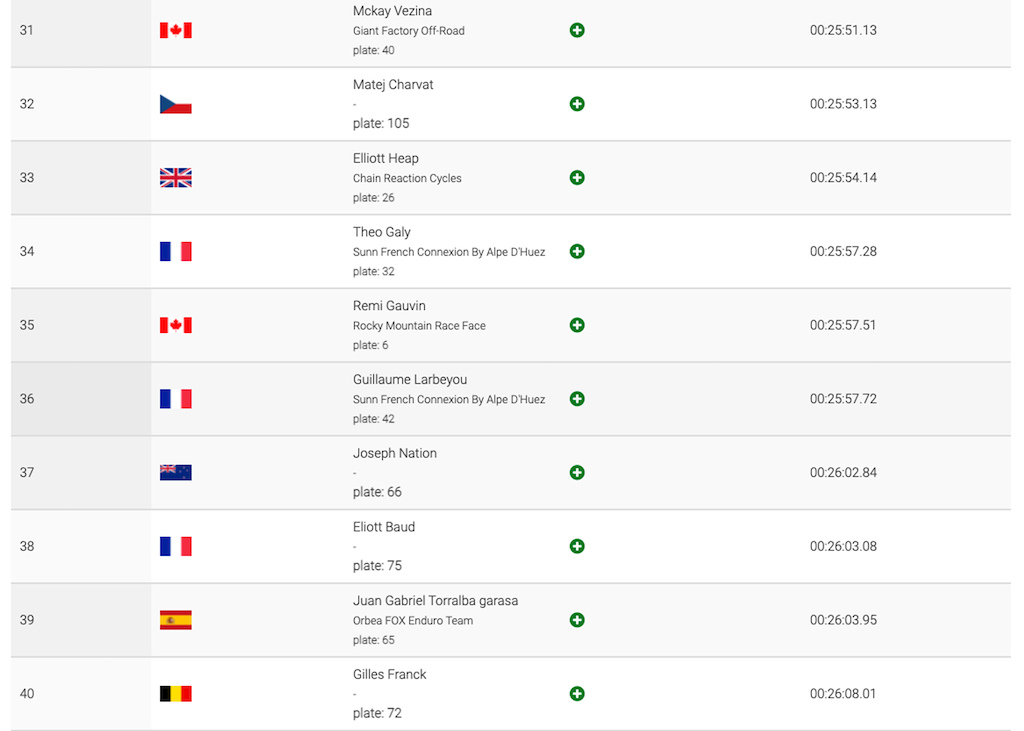Click the Czech flag in row 32

(176, 104)
